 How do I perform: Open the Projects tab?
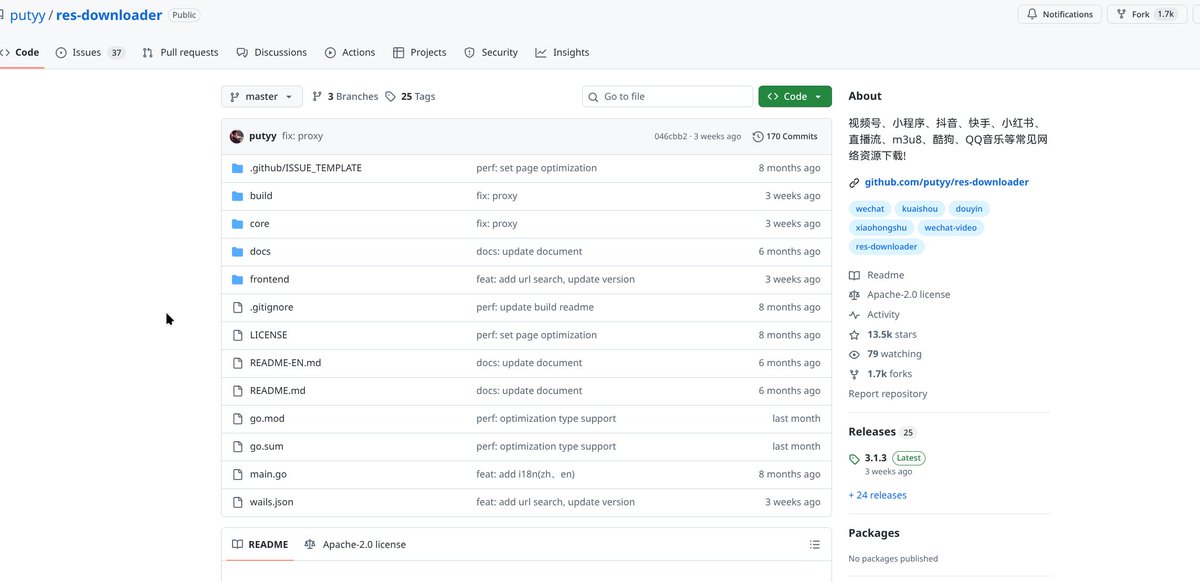420,52
